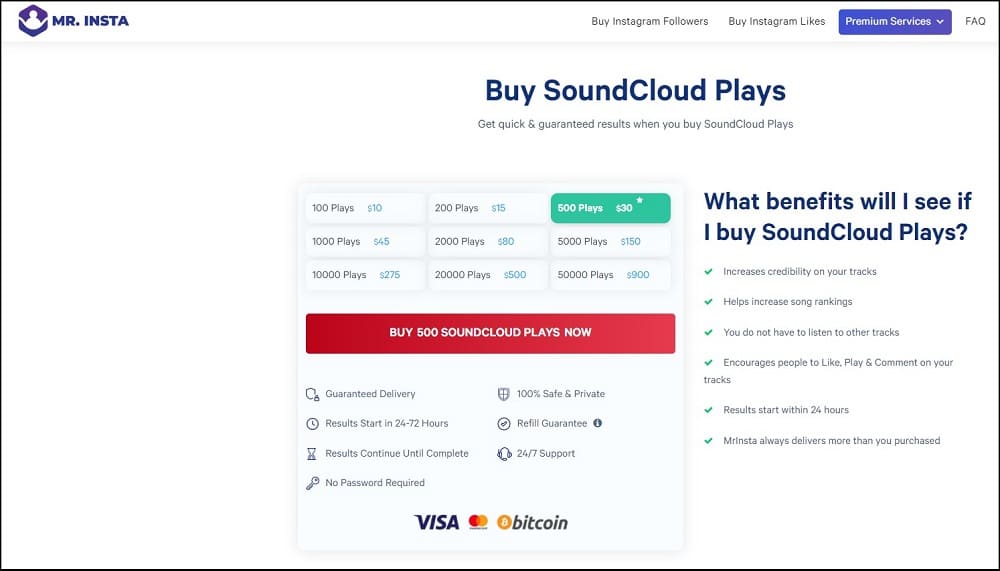The height and width of the screenshot is (571, 1000).
Task: Choose the 1000 Plays $45 package
Action: tap(365, 242)
